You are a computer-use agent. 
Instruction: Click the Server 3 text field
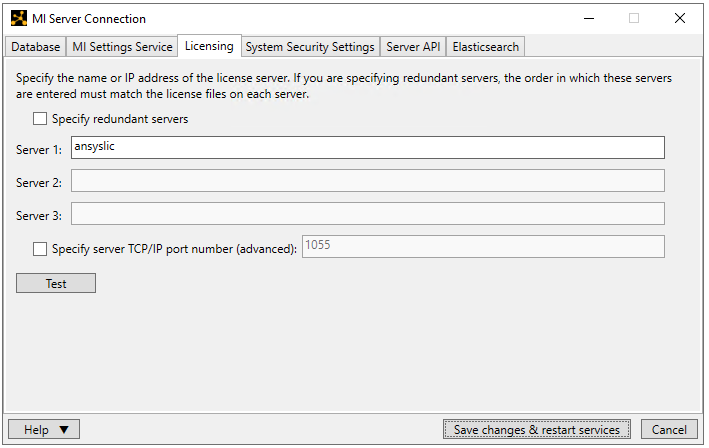pos(367,214)
